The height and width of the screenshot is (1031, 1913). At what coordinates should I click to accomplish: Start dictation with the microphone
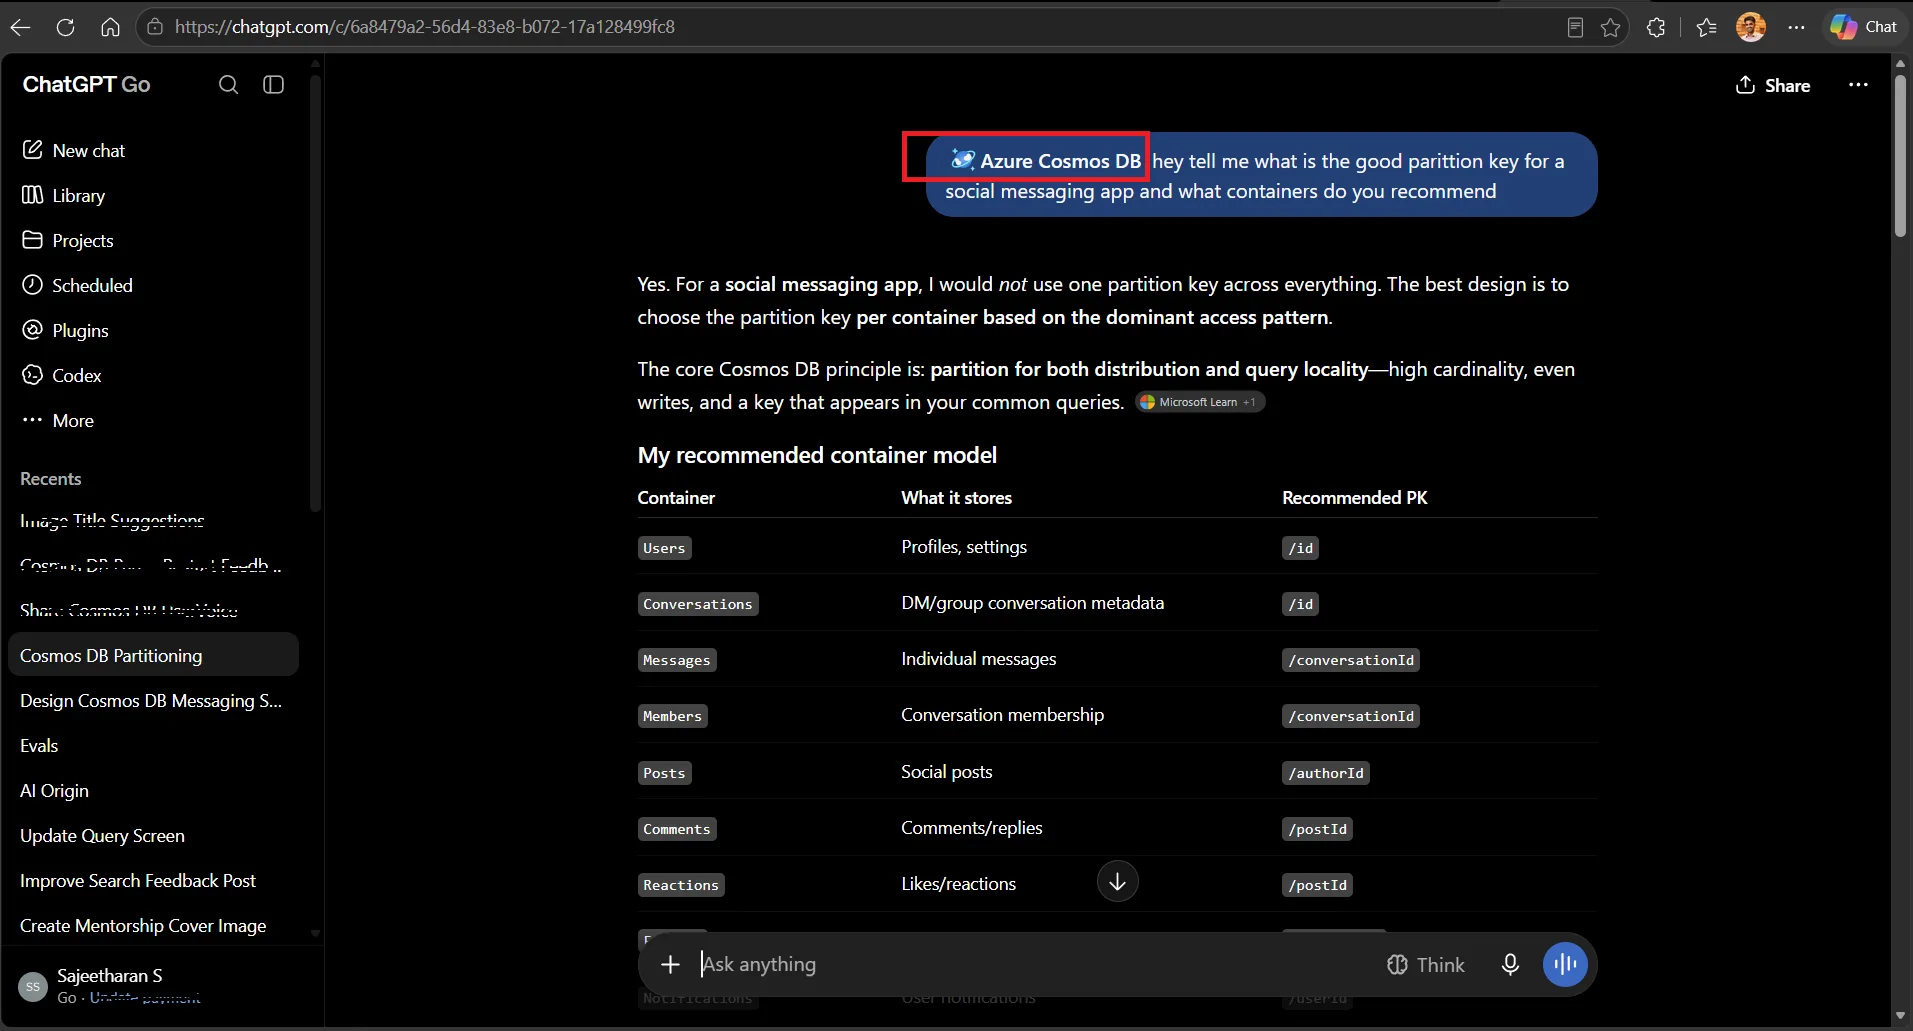coord(1510,964)
